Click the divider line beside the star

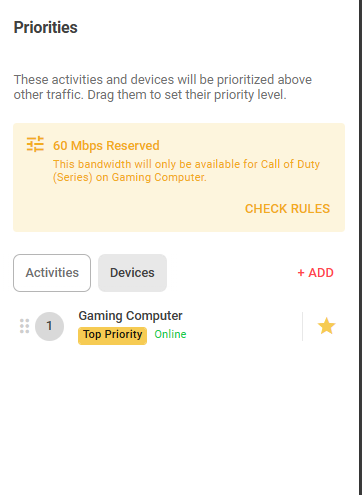pyautogui.click(x=302, y=326)
